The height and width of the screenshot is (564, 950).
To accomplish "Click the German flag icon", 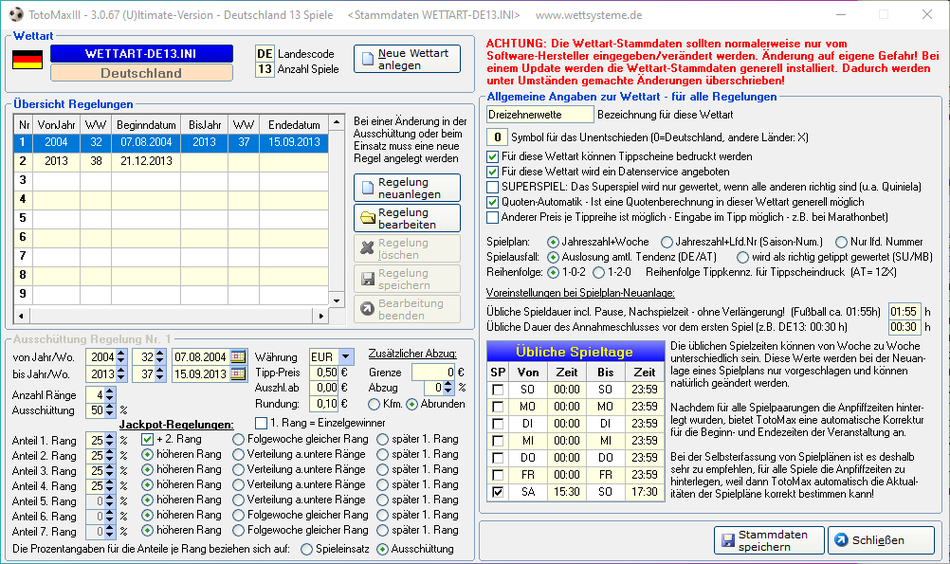I will 27,59.
